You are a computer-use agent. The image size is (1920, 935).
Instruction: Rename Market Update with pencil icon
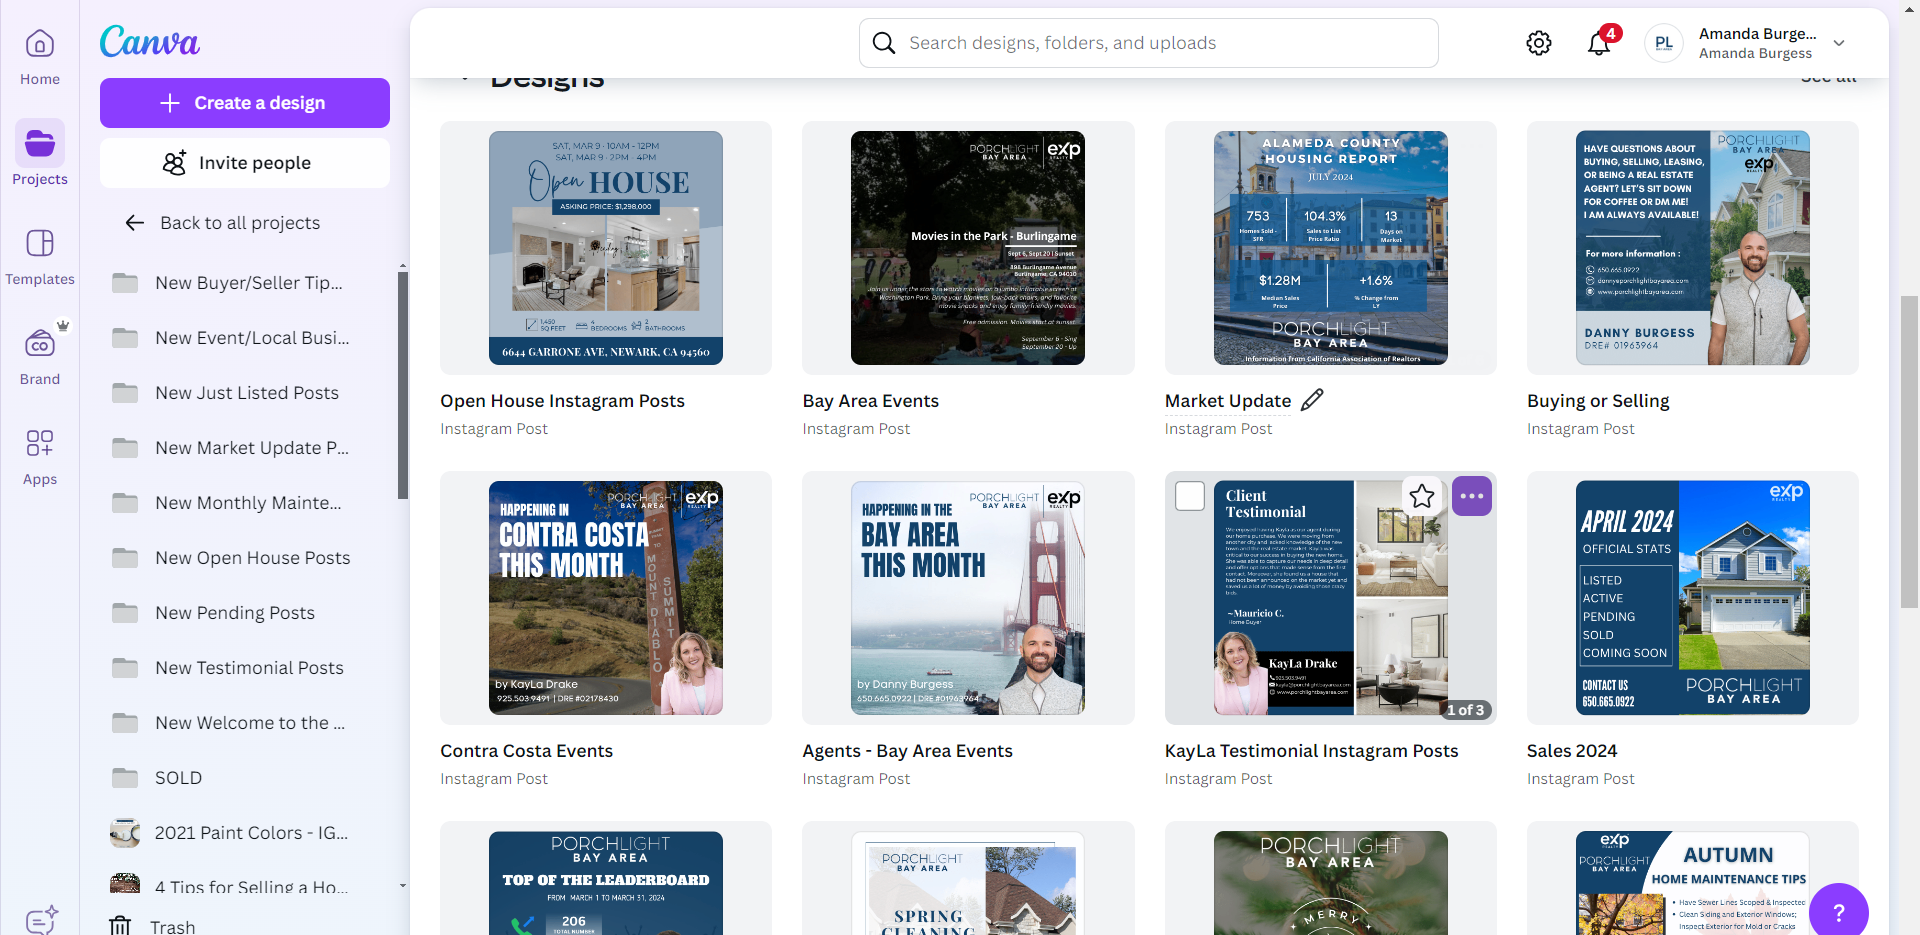[x=1312, y=400]
